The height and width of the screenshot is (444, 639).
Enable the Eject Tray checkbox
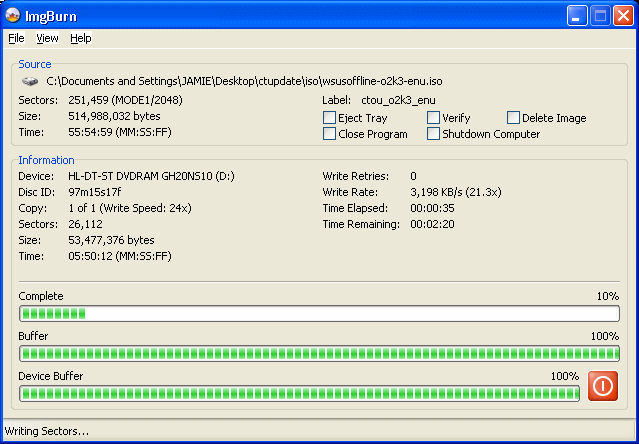[329, 118]
